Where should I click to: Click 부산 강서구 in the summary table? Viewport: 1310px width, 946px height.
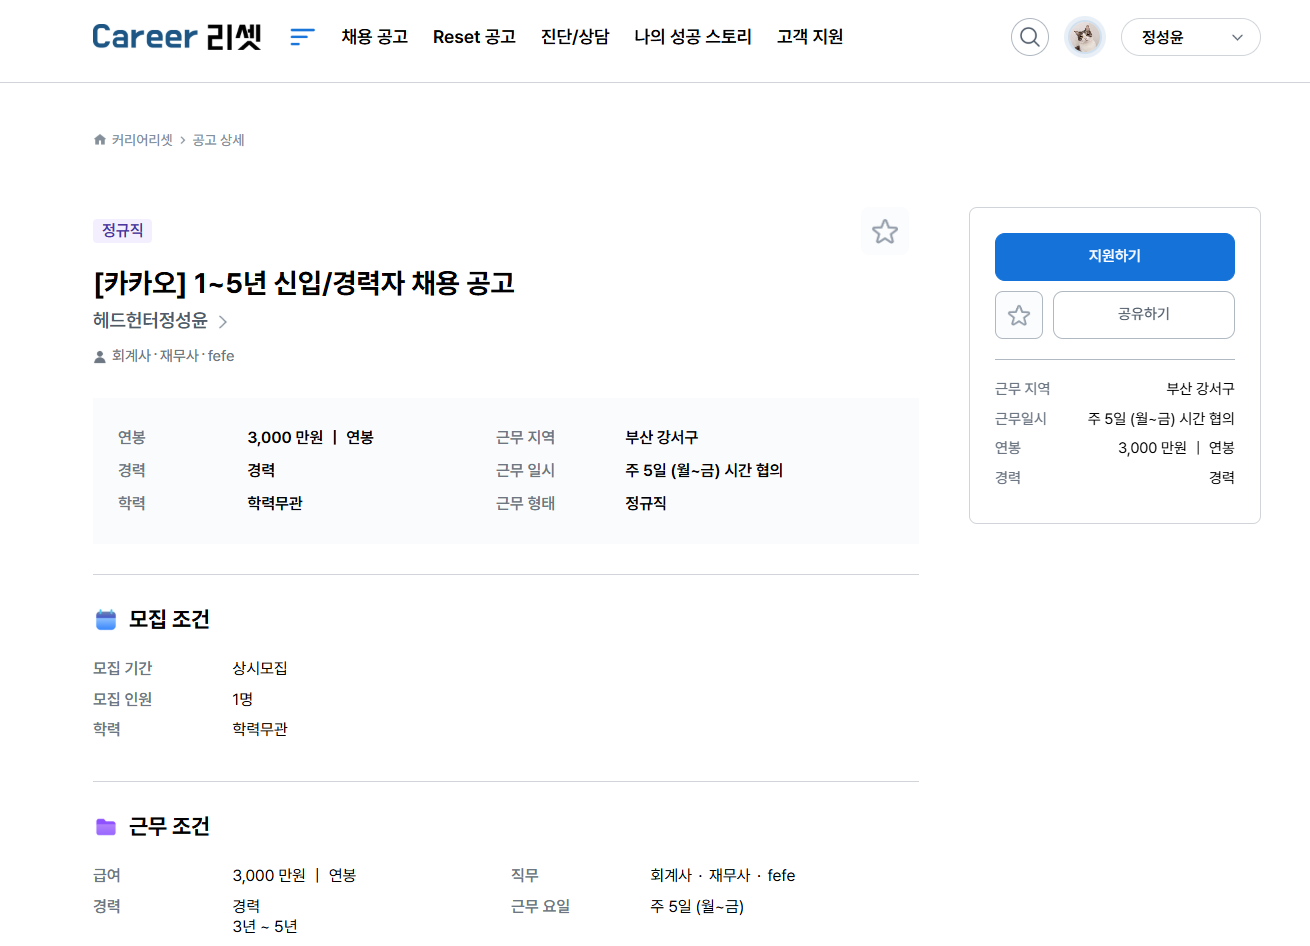point(662,438)
